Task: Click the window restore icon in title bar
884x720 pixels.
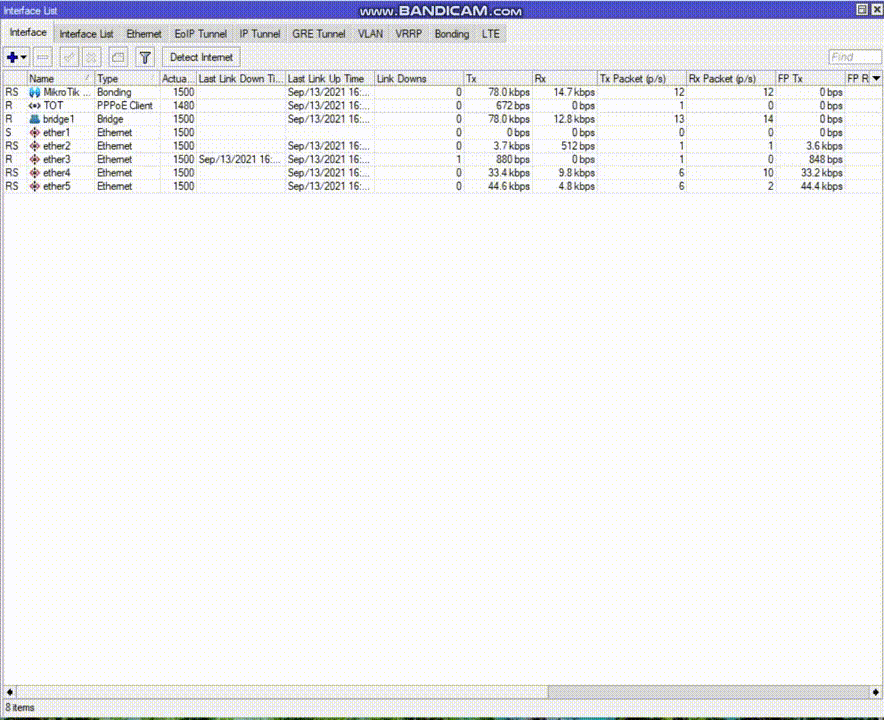Action: pos(862,10)
